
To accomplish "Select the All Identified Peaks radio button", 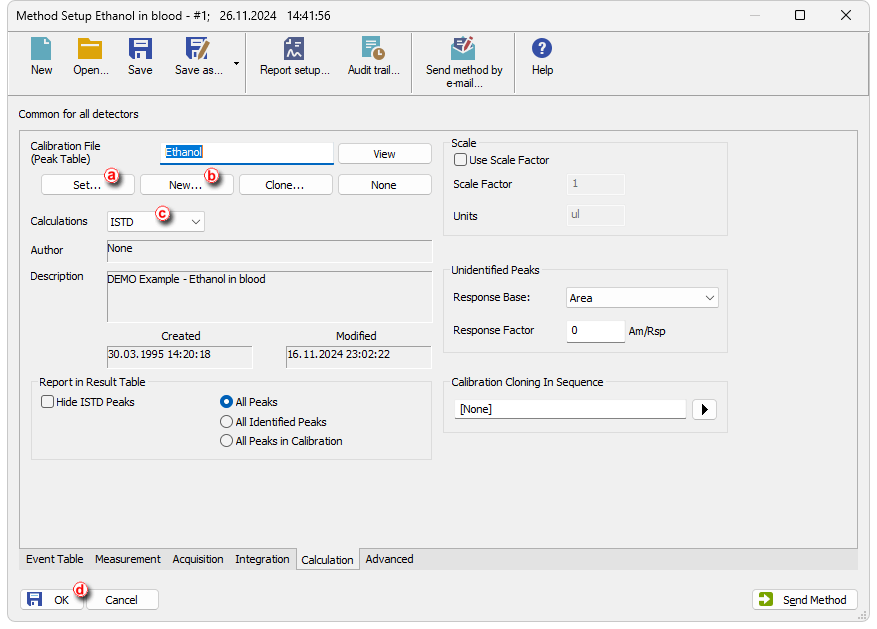I will click(227, 421).
